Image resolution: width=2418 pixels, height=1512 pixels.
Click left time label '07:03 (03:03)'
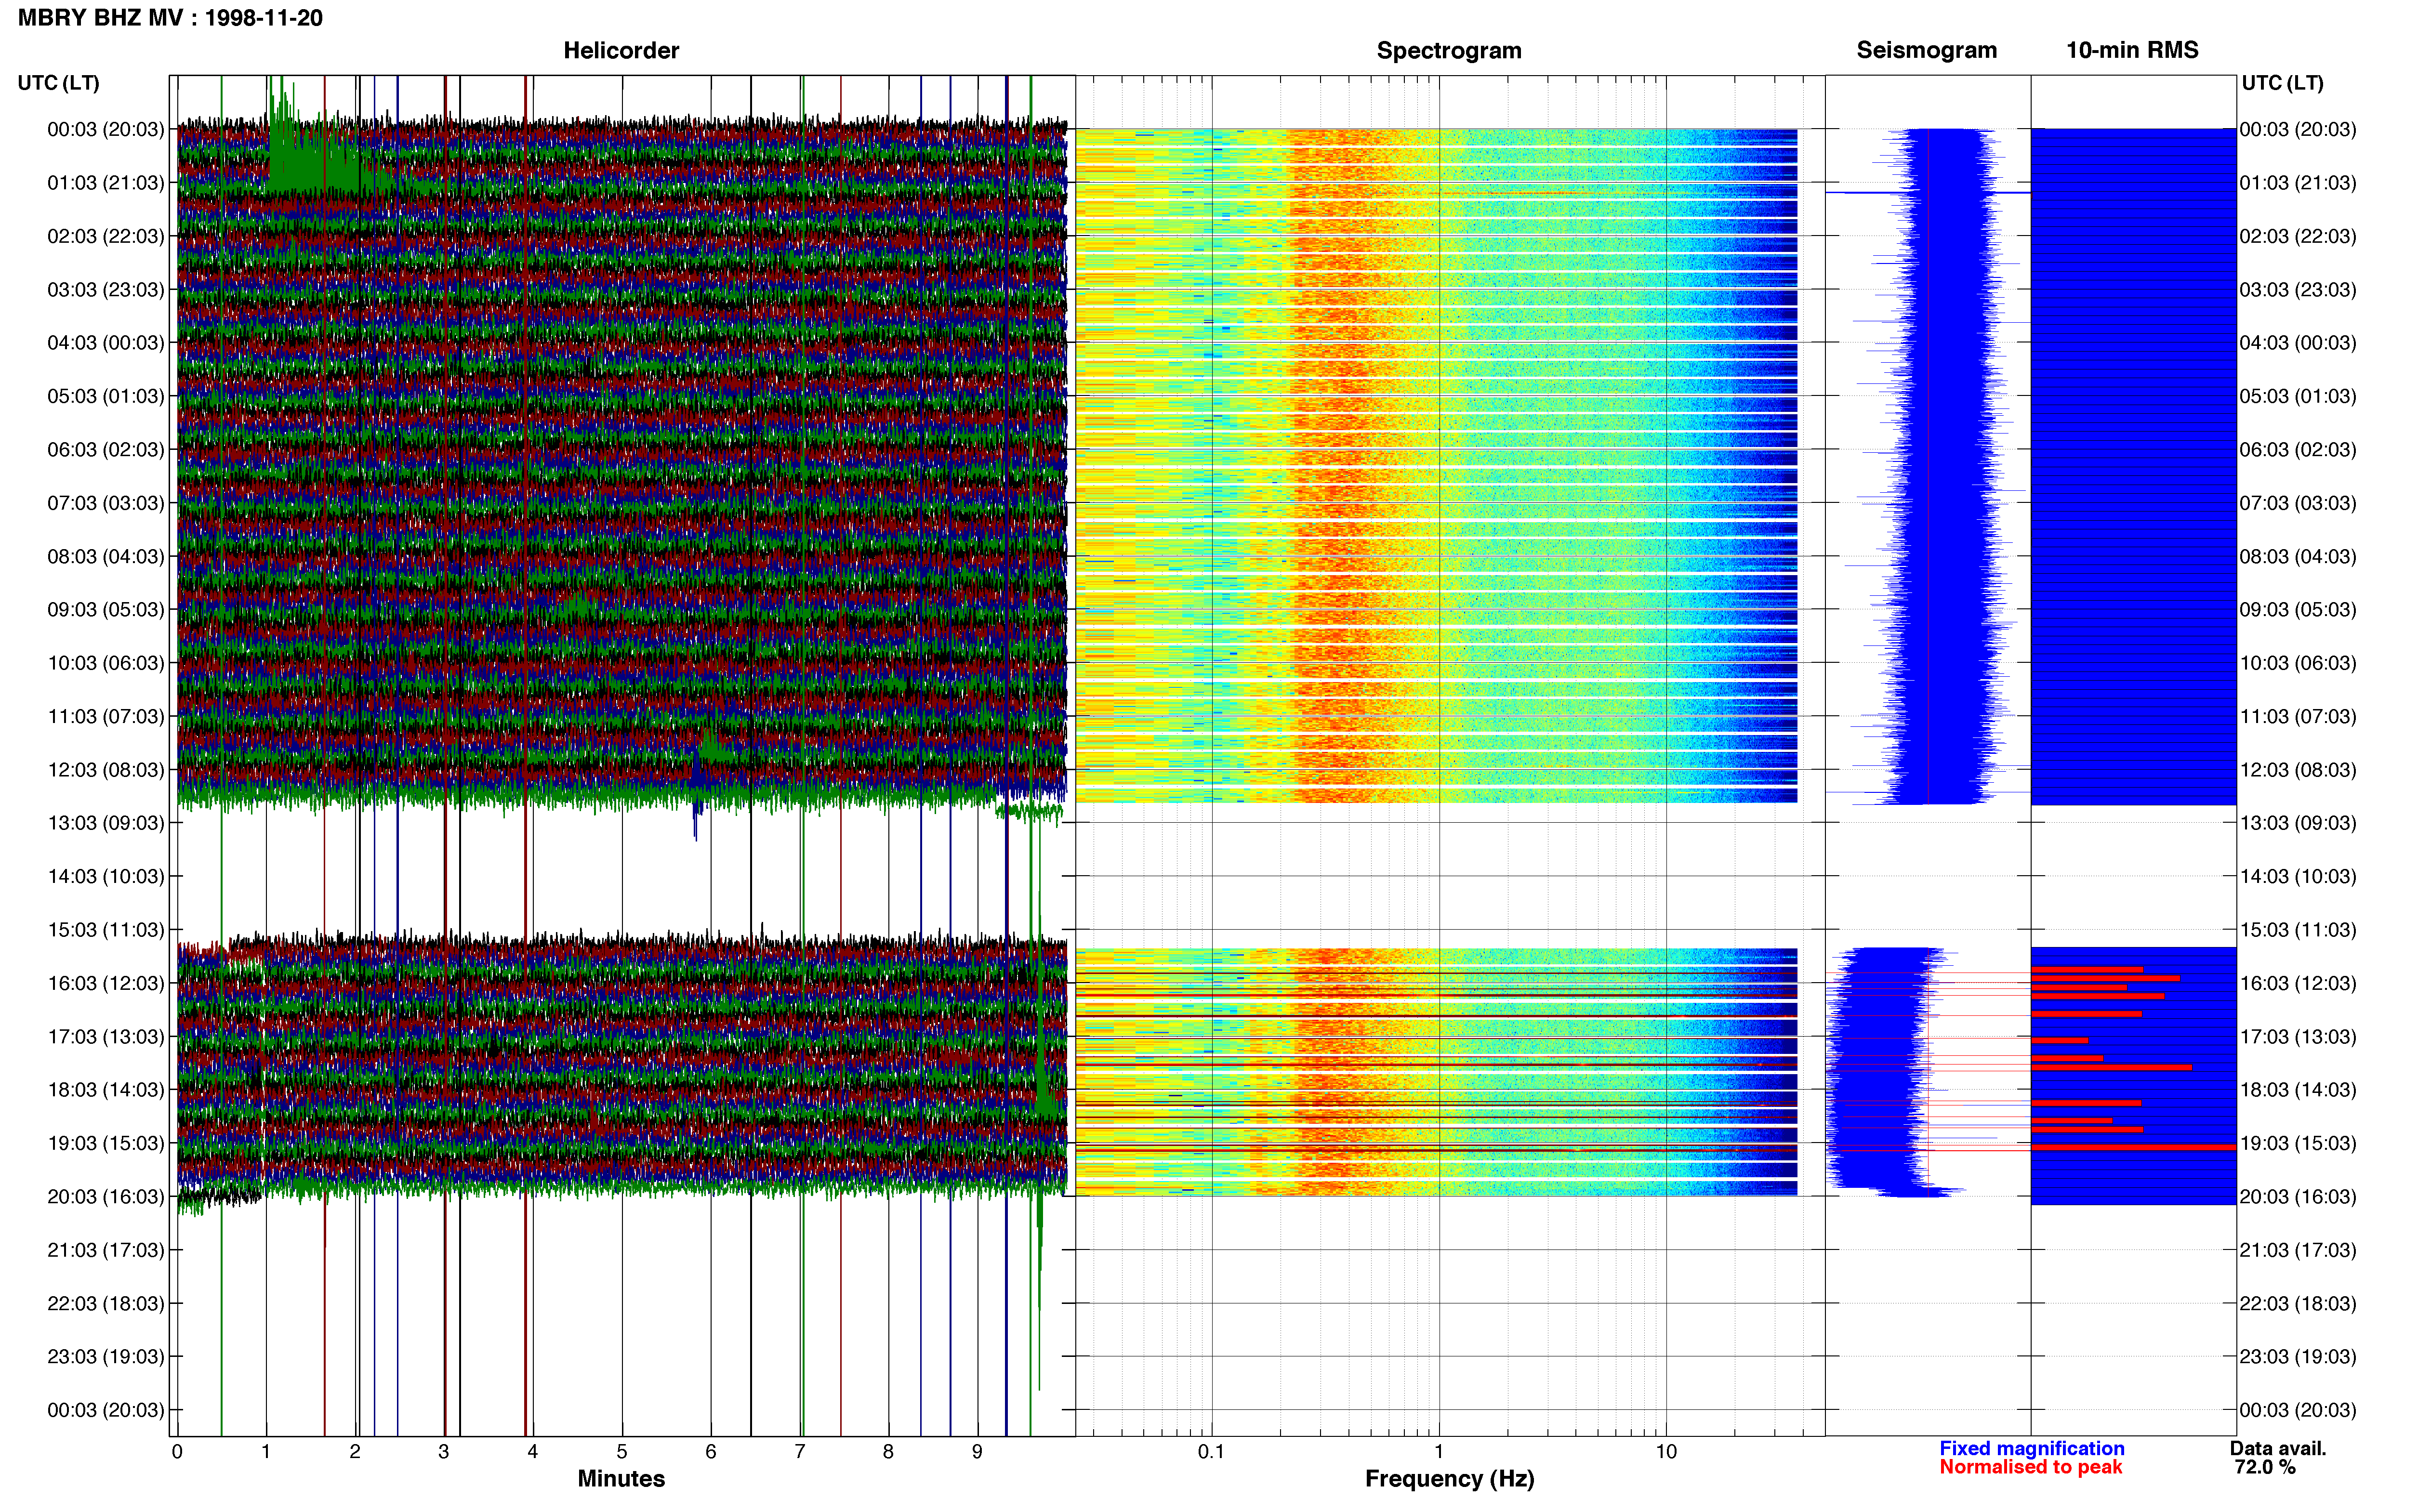click(105, 503)
